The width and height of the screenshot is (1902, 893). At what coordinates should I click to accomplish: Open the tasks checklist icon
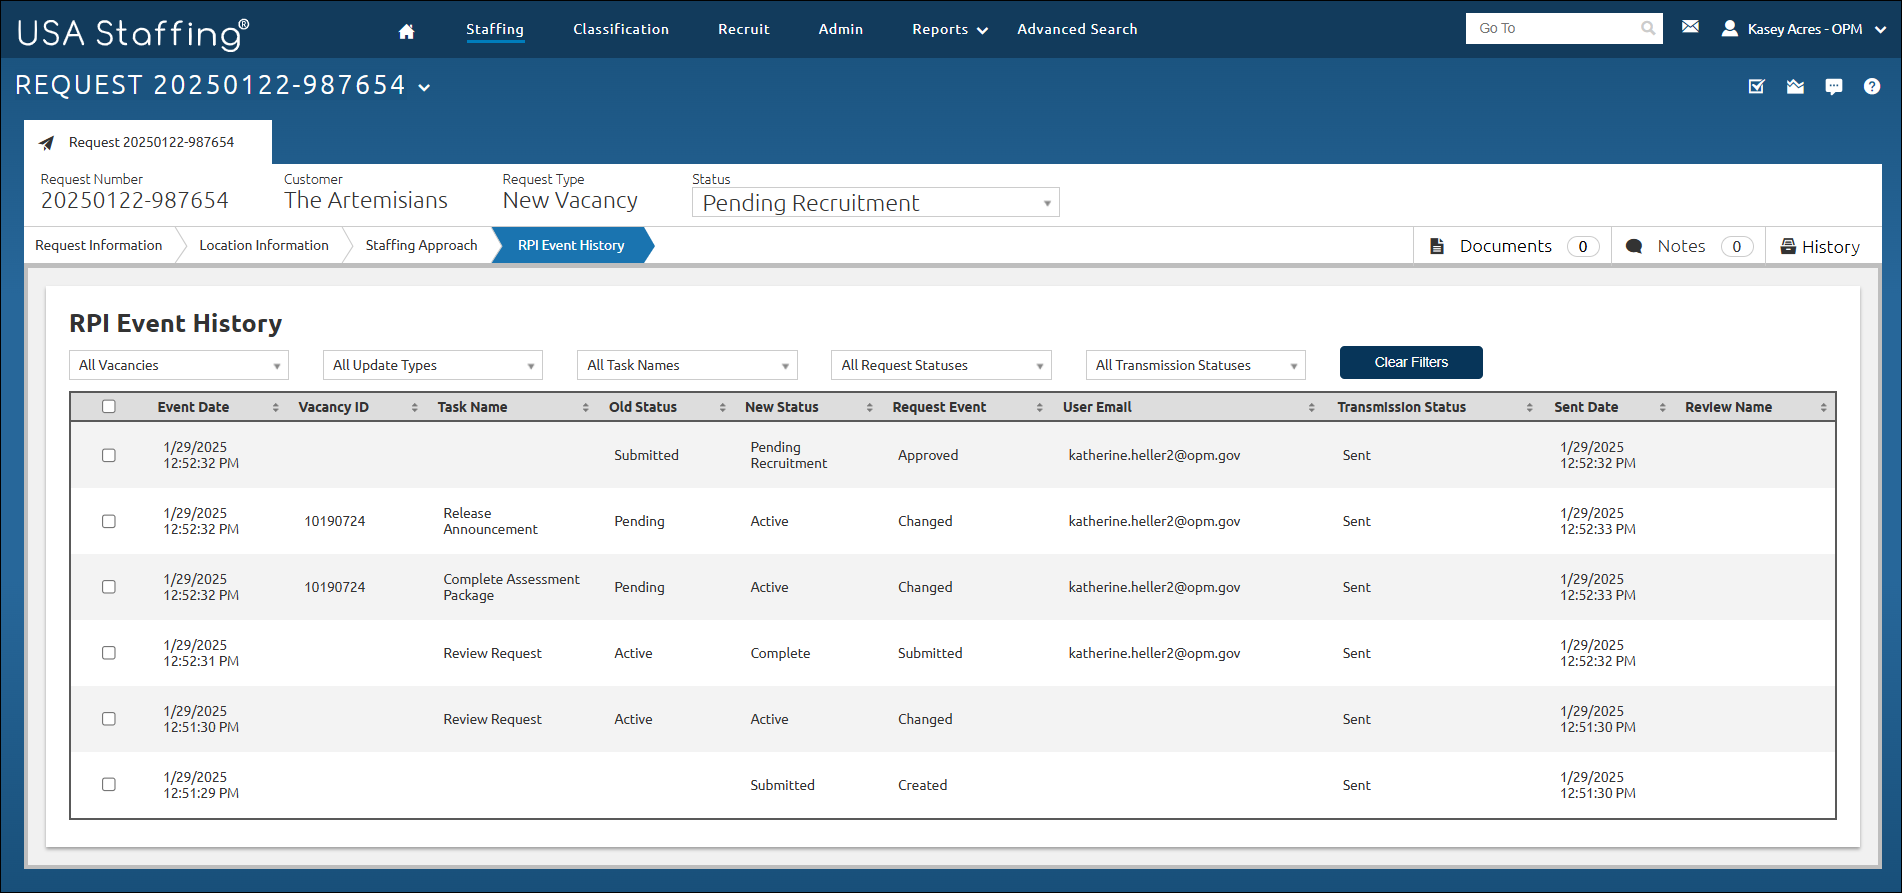1757,87
